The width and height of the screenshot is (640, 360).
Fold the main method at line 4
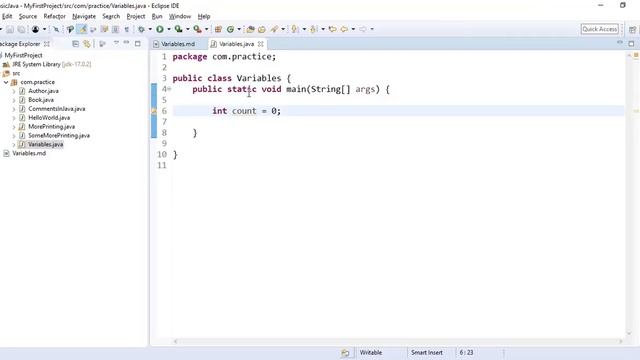tap(169, 89)
